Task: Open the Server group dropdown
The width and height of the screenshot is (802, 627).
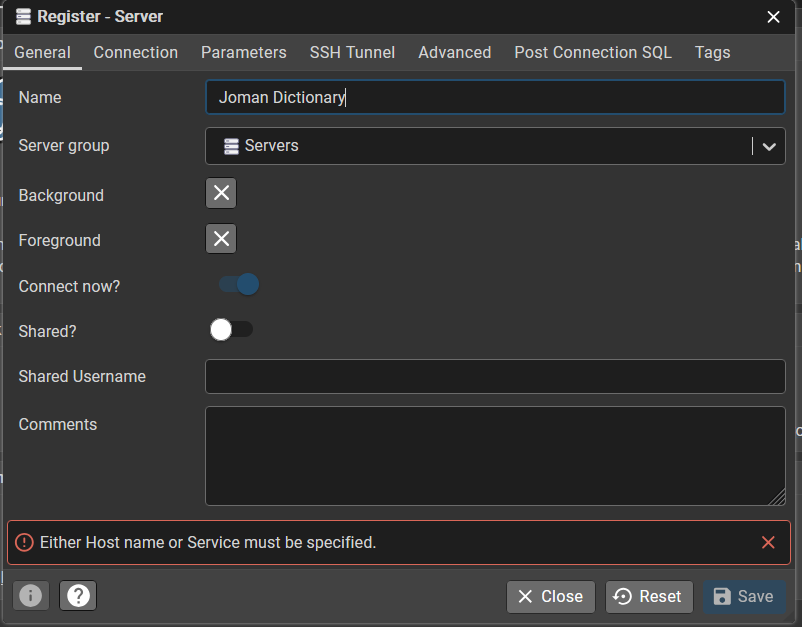Action: point(495,146)
